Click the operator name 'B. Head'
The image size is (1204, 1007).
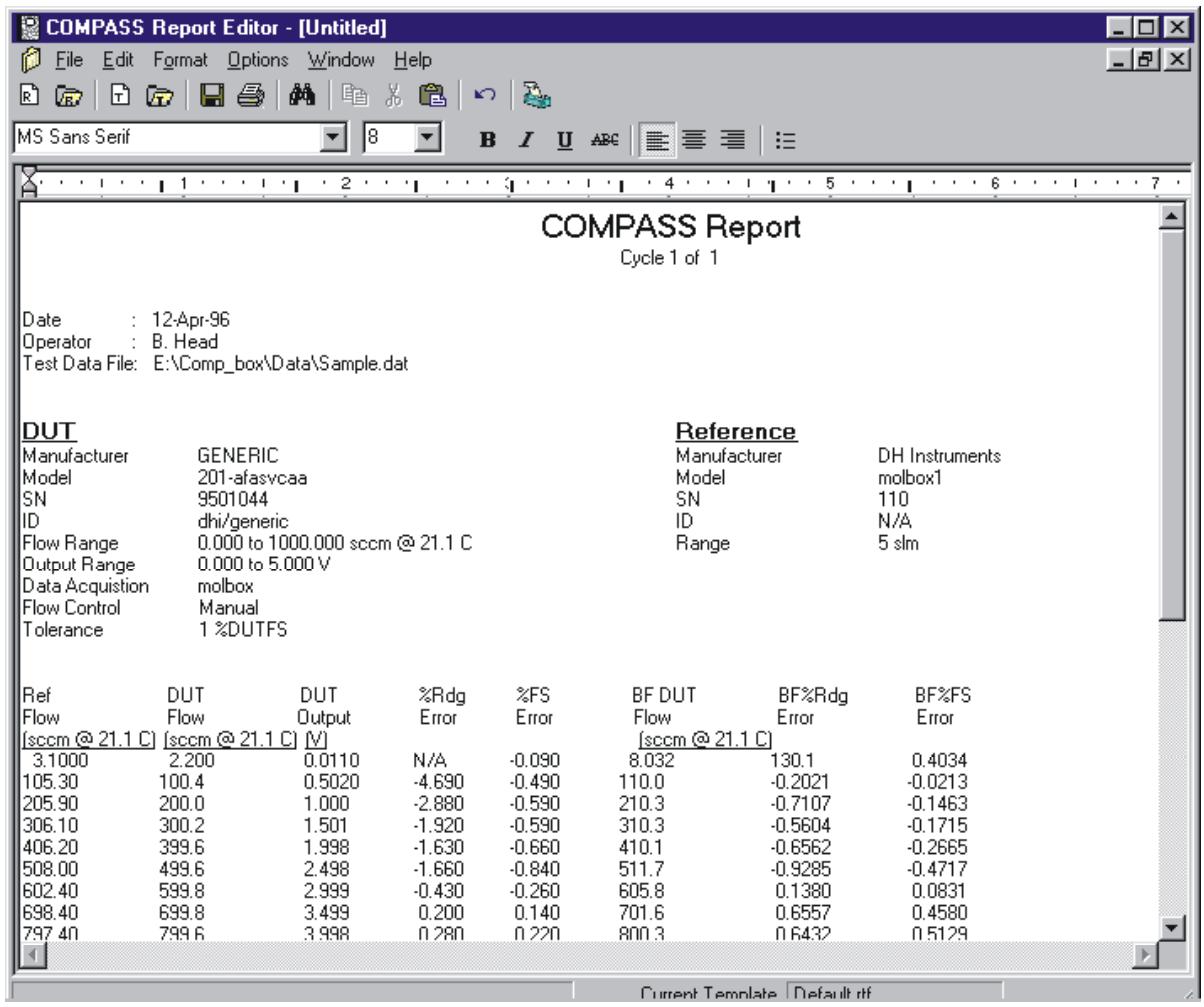tap(184, 341)
